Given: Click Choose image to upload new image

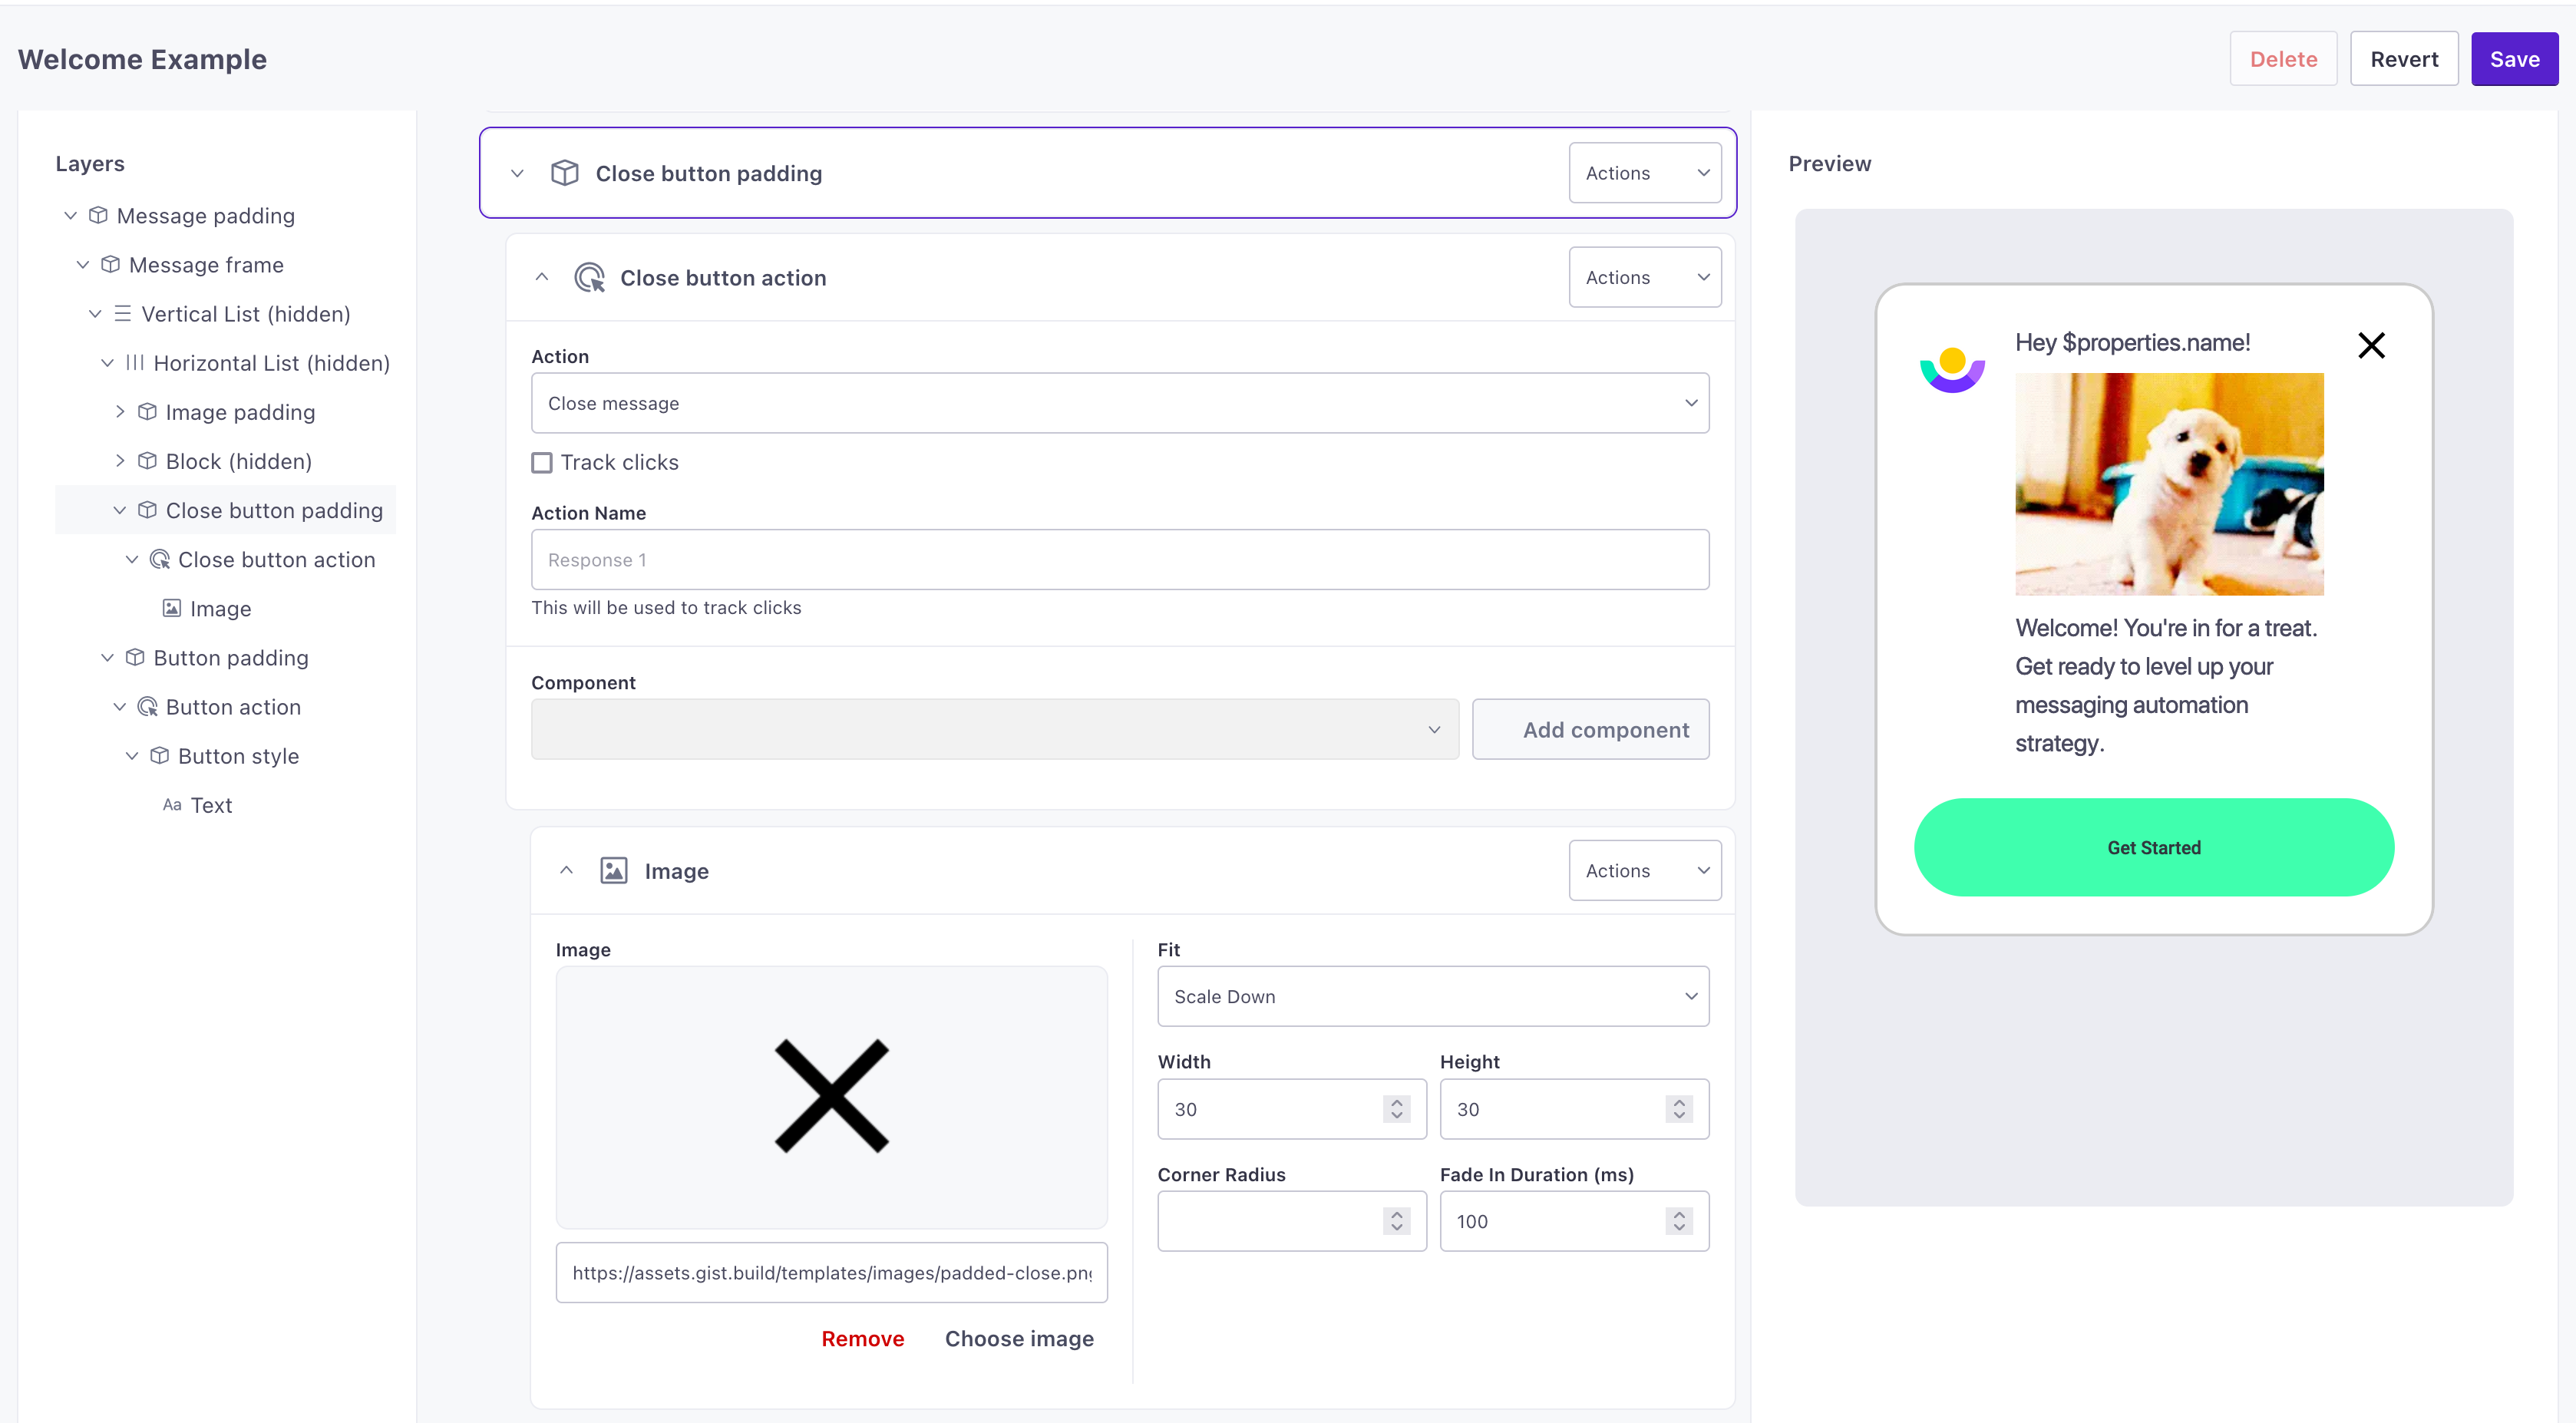Looking at the screenshot, I should coord(1018,1337).
